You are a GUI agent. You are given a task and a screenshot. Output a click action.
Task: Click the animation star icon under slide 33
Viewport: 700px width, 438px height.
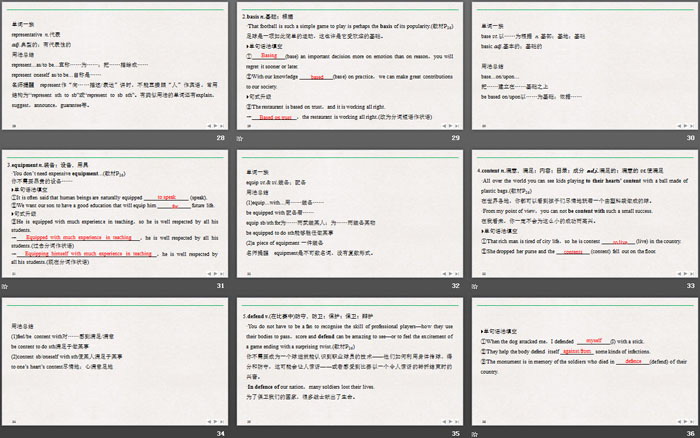(475, 286)
